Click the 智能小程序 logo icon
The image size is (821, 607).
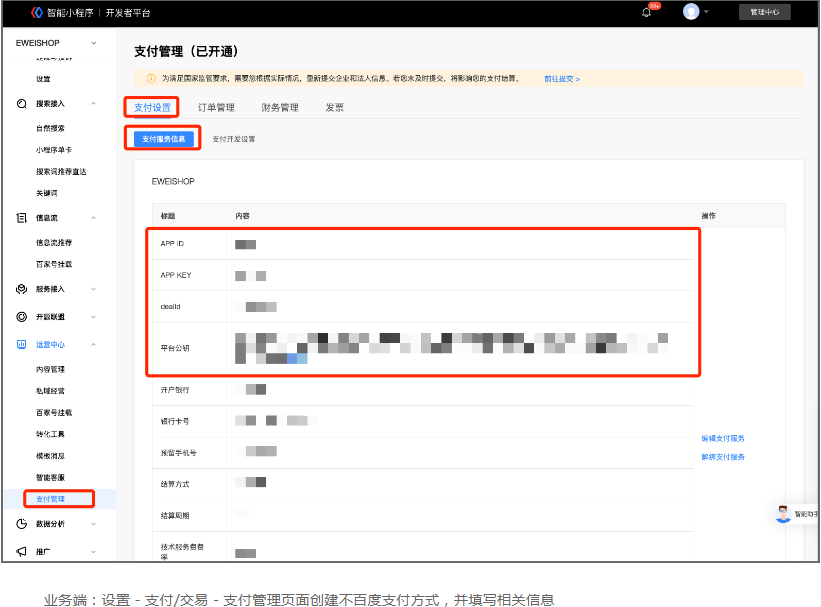(37, 12)
